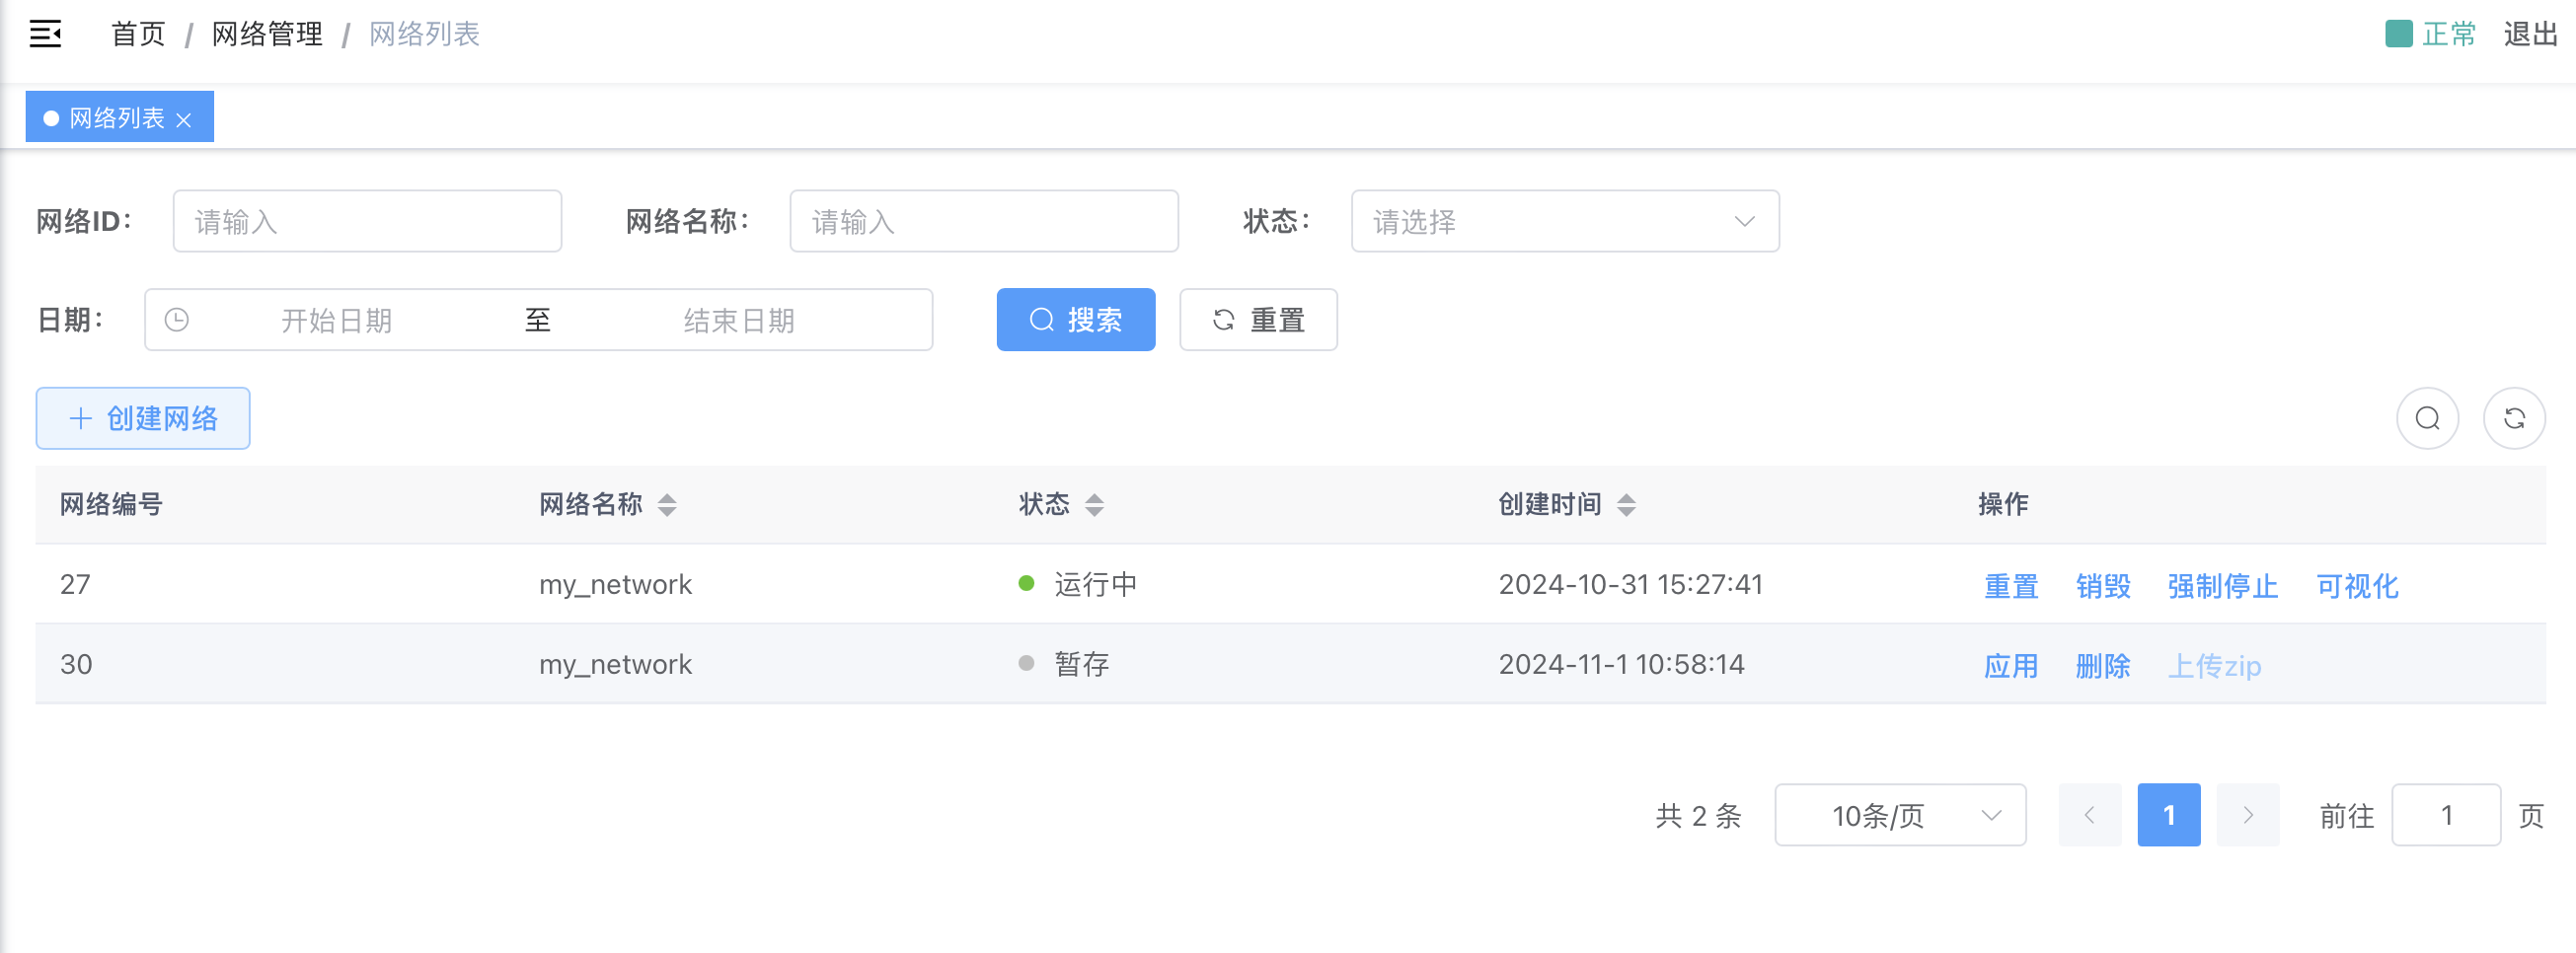Image resolution: width=2576 pixels, height=953 pixels.
Task: Open the 状态 select dropdown
Action: pyautogui.click(x=1564, y=221)
